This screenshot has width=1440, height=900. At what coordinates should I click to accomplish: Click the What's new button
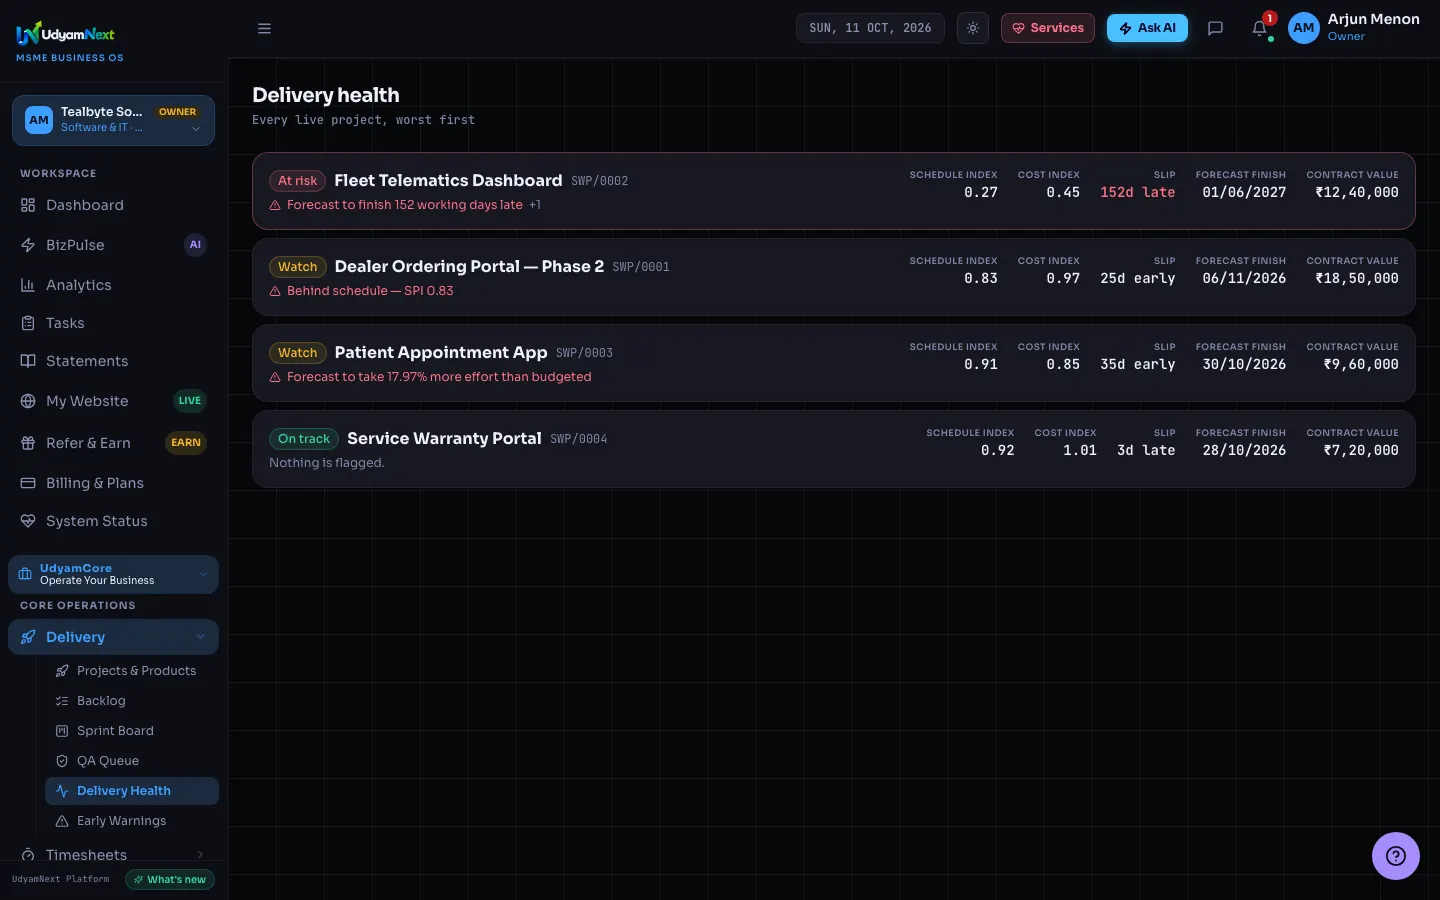[170, 880]
